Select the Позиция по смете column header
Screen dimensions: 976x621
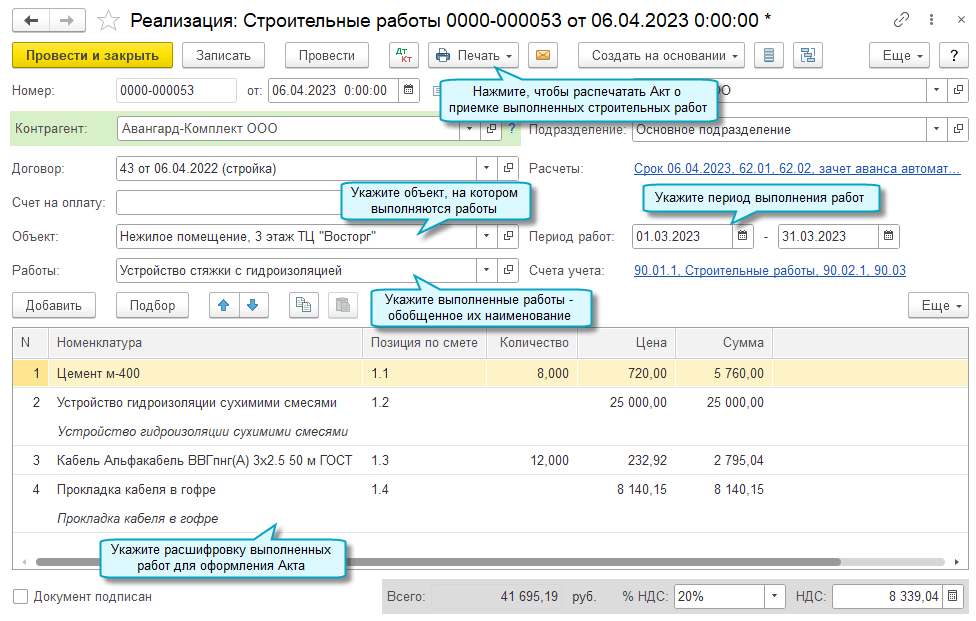[424, 342]
